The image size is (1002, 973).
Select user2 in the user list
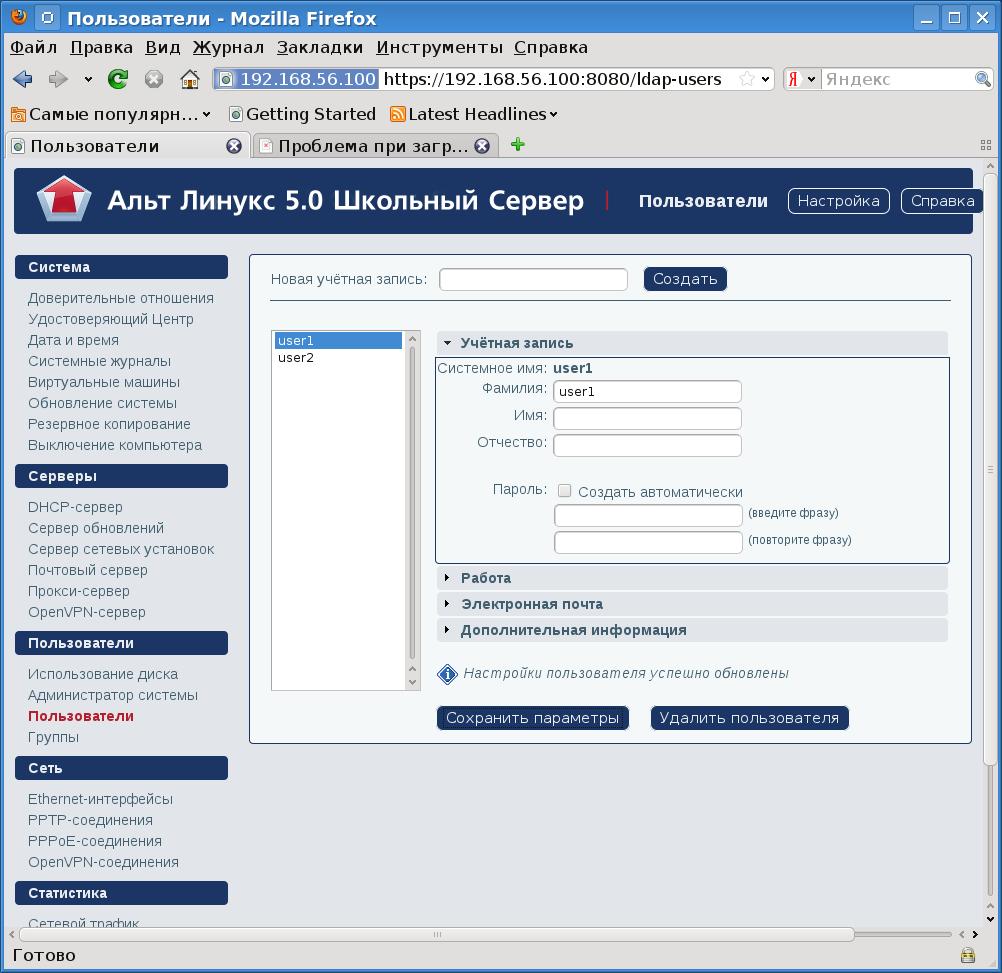click(x=296, y=358)
